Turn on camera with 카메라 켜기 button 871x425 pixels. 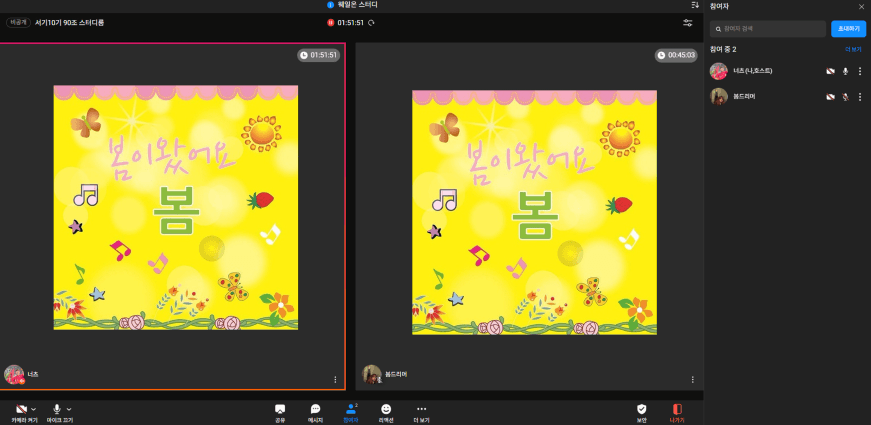(x=22, y=413)
